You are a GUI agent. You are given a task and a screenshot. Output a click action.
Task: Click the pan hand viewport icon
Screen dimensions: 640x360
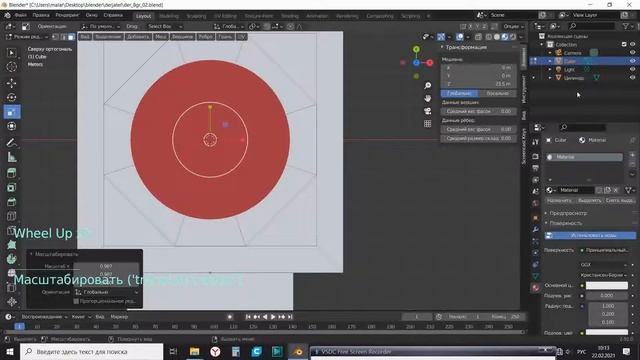427,98
